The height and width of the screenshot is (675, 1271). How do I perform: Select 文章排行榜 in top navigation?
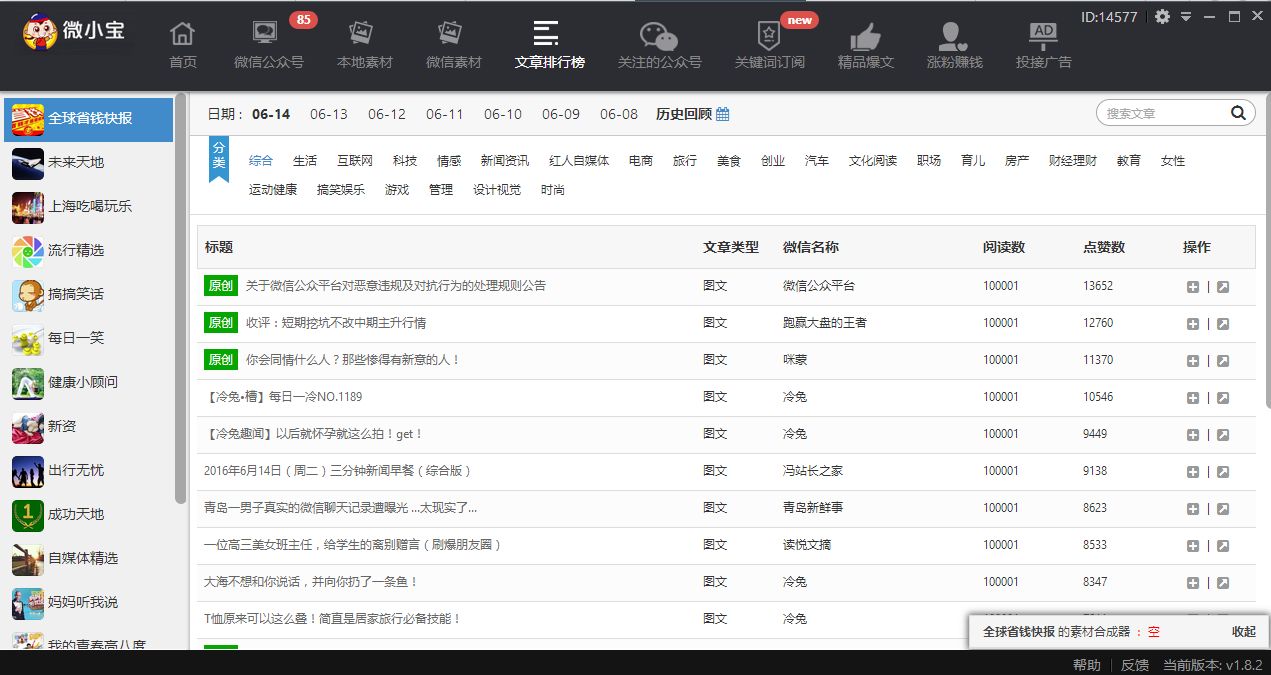point(549,44)
